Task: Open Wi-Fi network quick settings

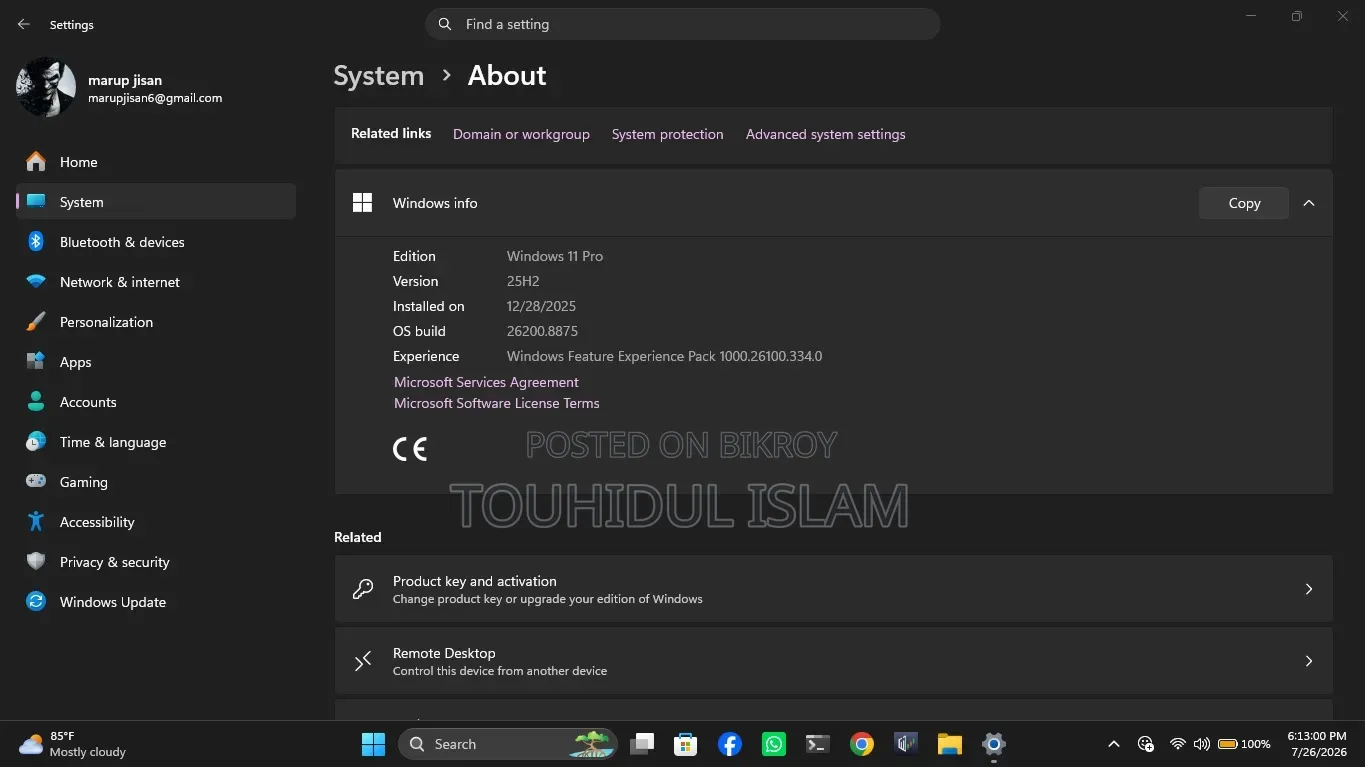Action: (x=1178, y=744)
